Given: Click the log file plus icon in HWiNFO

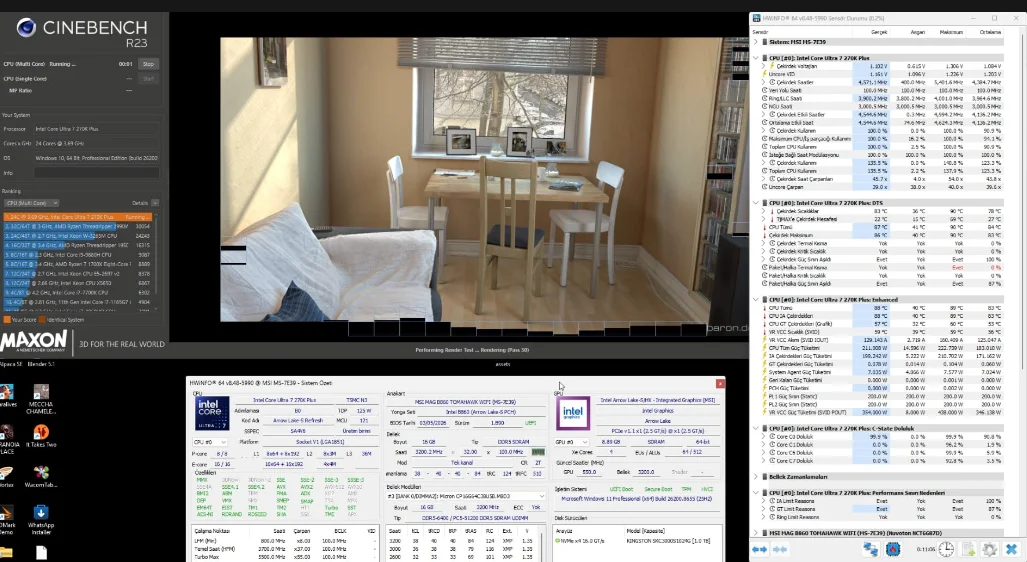Looking at the screenshot, I should point(969,549).
